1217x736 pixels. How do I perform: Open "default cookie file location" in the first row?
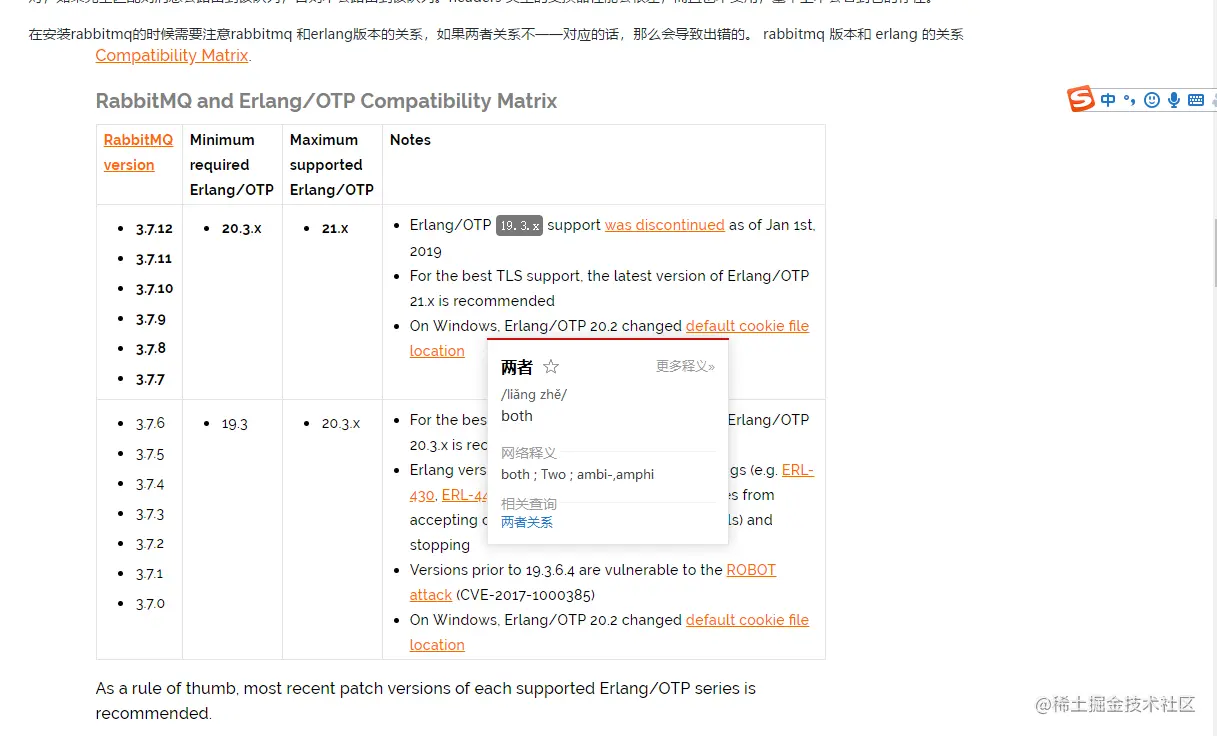(747, 326)
